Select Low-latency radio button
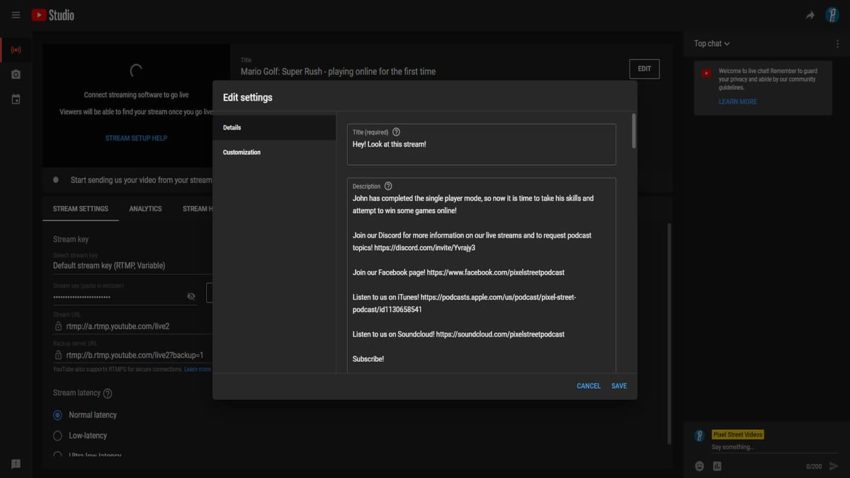This screenshot has width=850, height=478. coord(57,436)
